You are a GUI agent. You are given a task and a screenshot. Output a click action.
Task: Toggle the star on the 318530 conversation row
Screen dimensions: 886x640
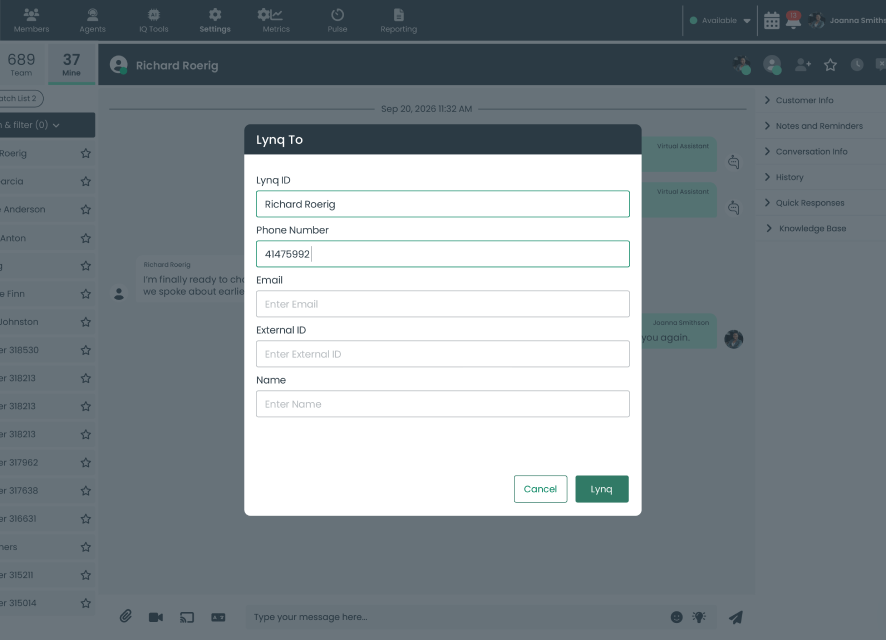pyautogui.click(x=86, y=350)
